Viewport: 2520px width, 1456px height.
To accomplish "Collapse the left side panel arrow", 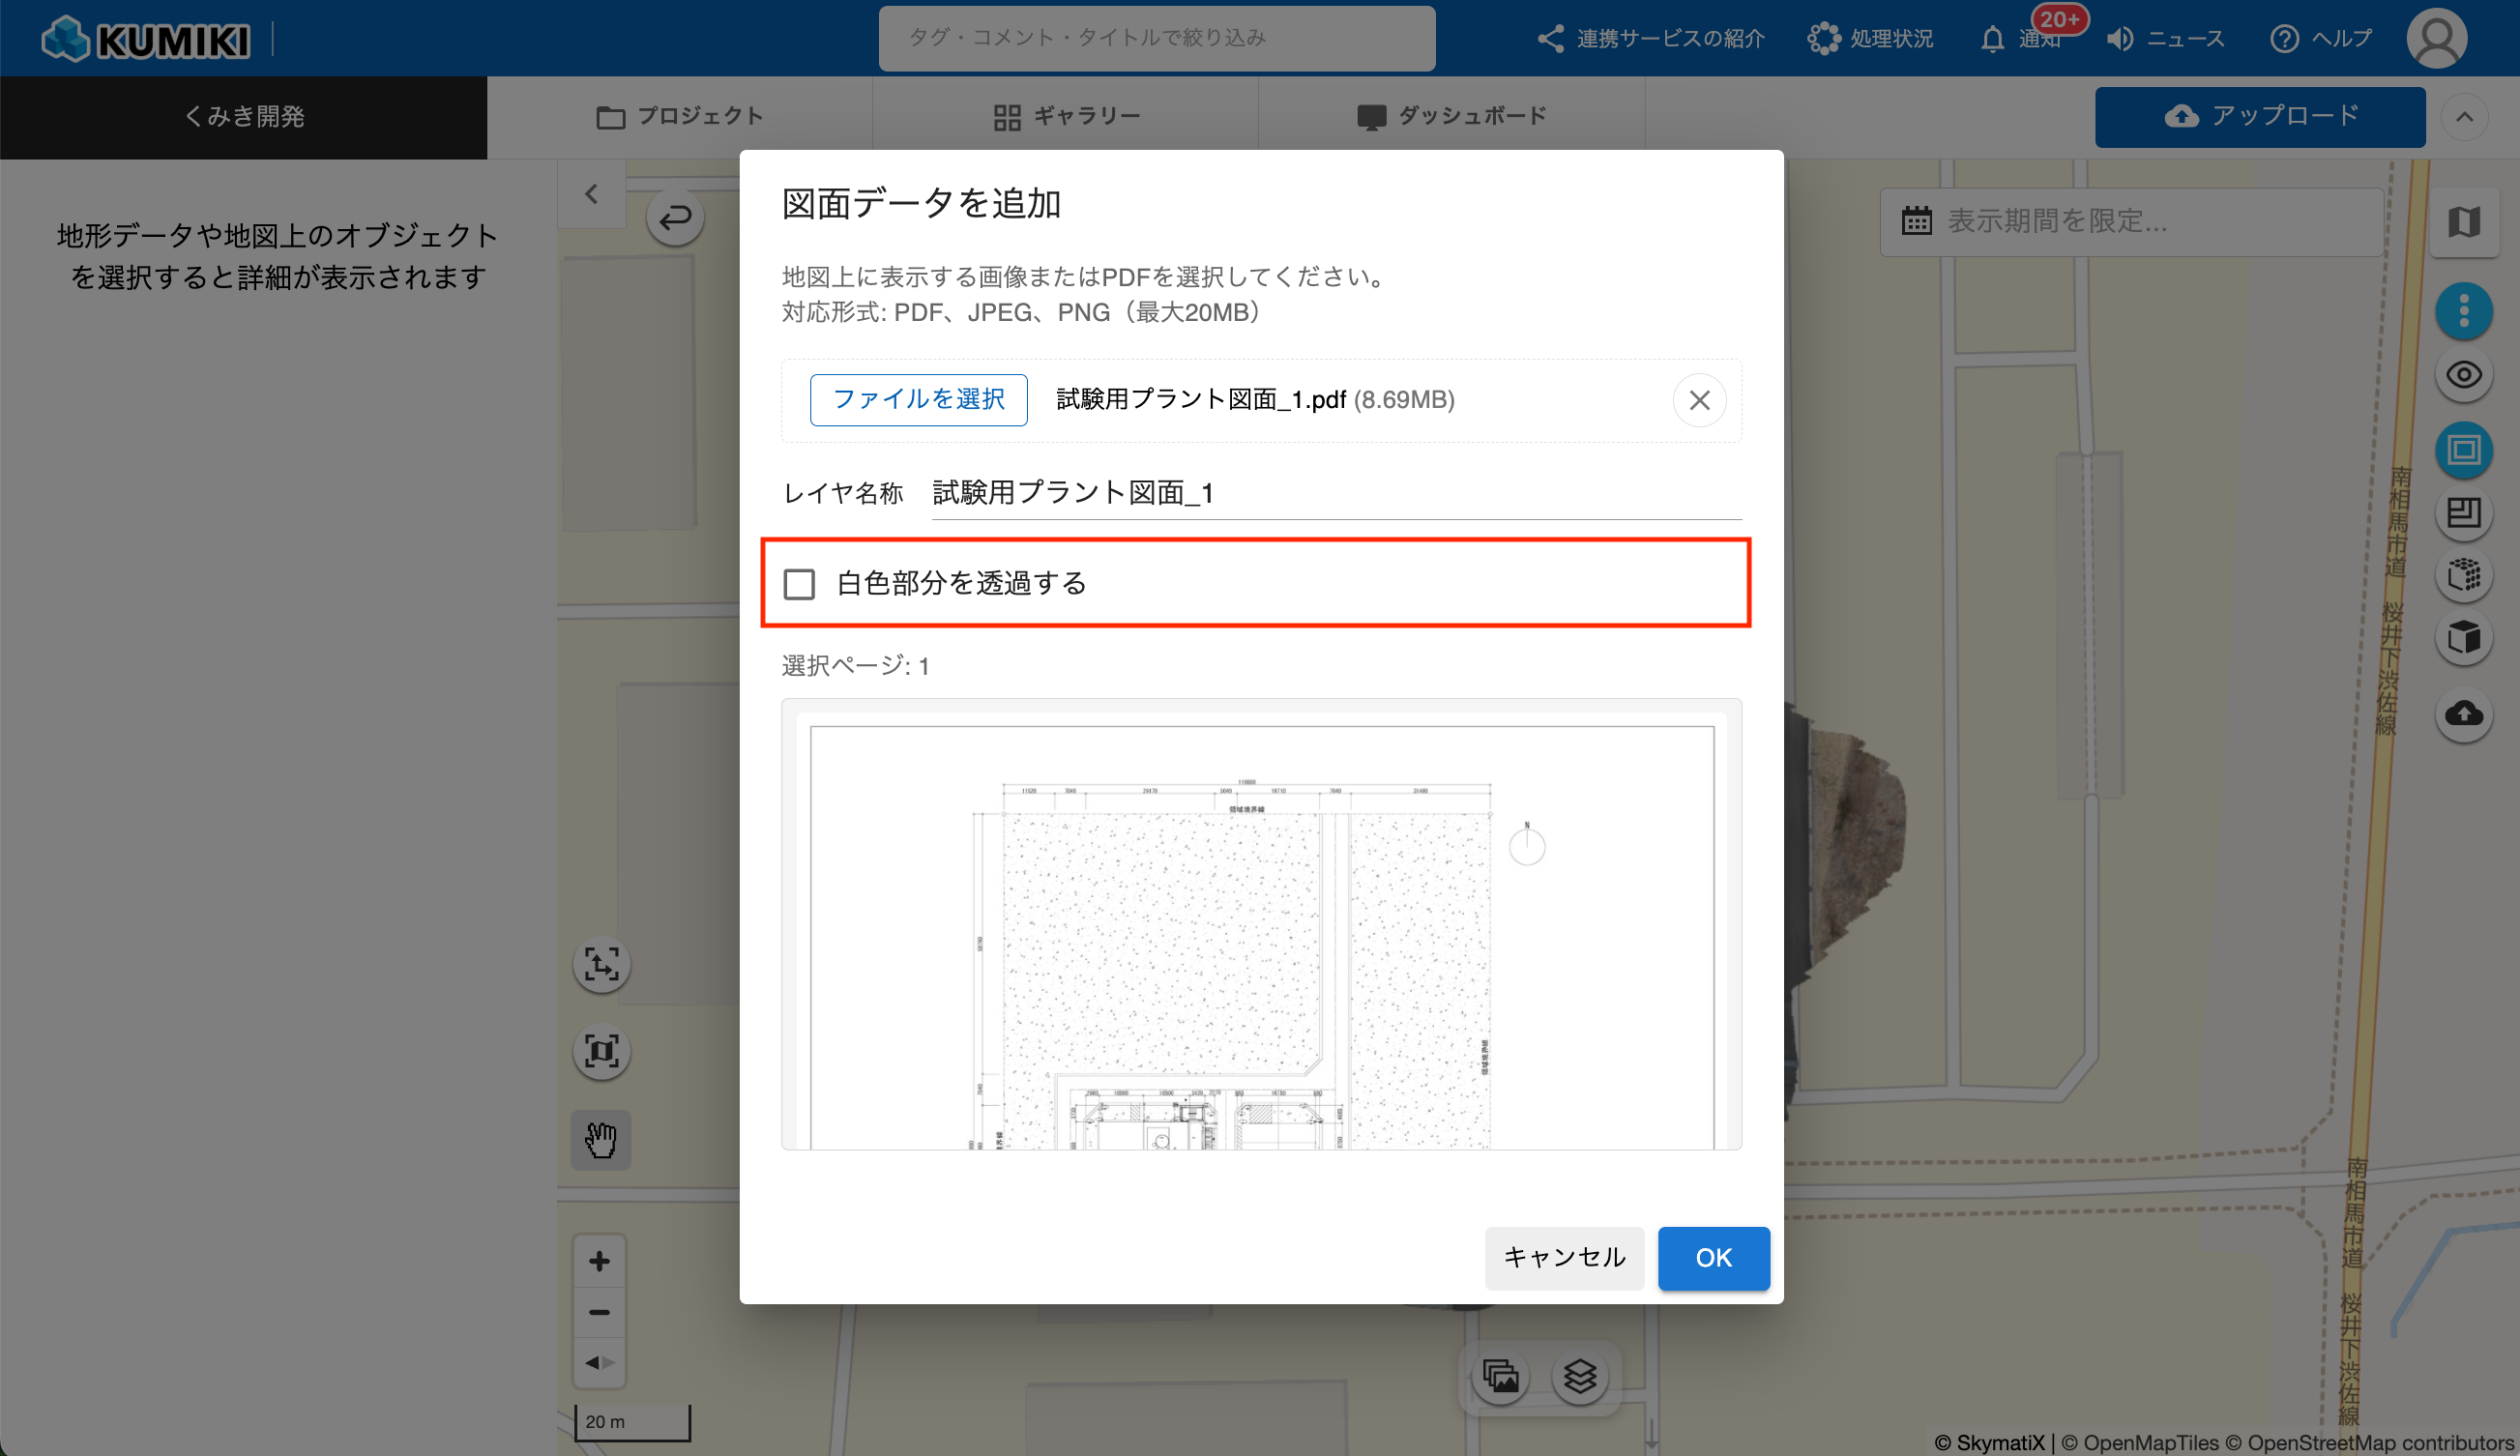I will 591,194.
